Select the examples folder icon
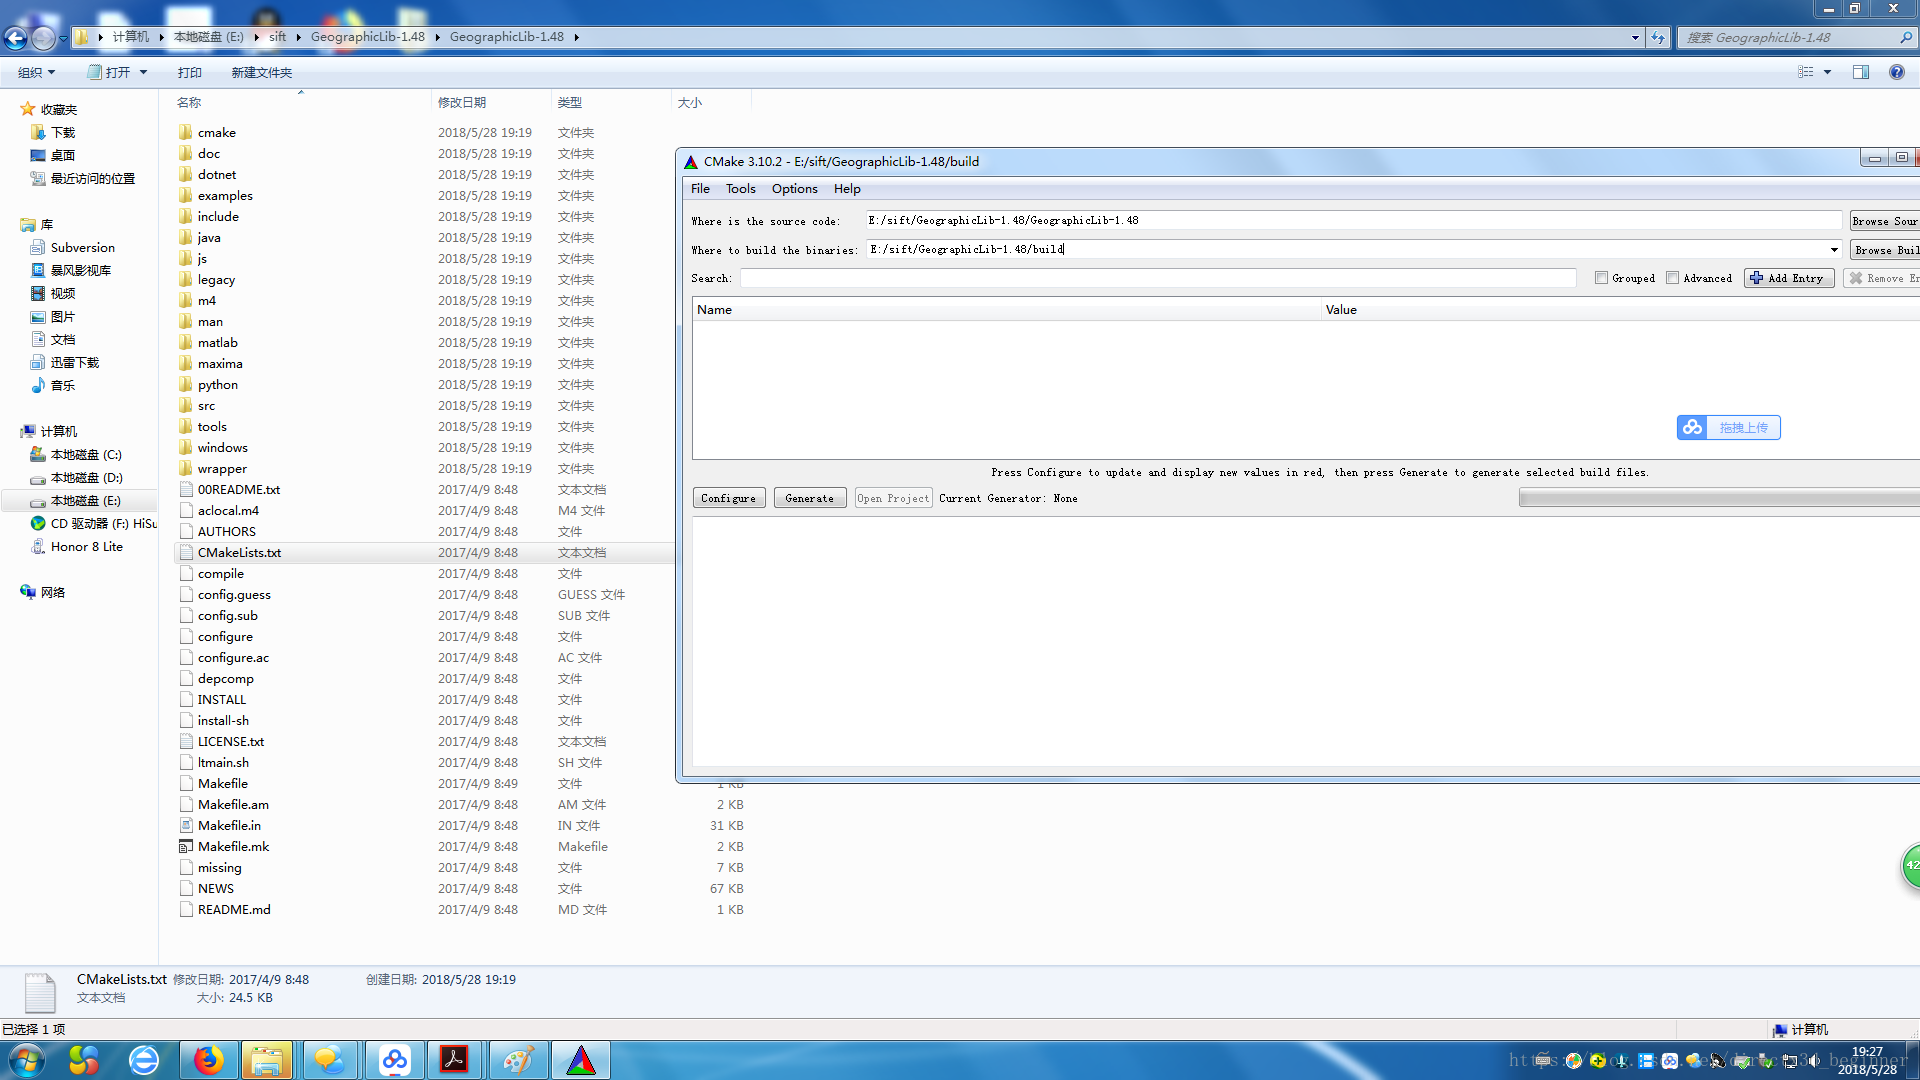The width and height of the screenshot is (1920, 1080). tap(186, 195)
